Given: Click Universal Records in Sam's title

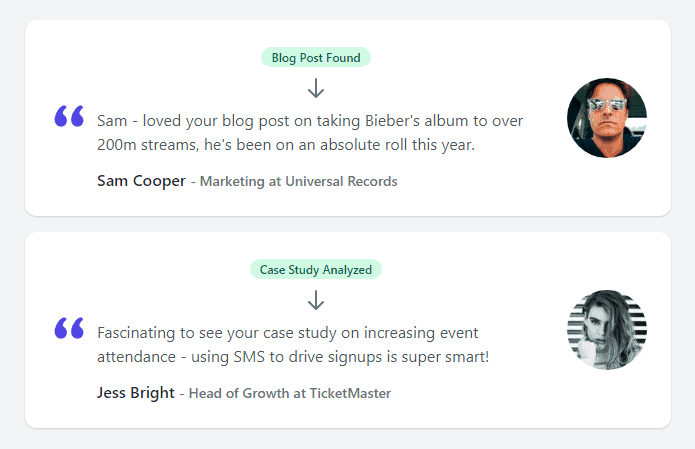Looking at the screenshot, I should point(341,181).
